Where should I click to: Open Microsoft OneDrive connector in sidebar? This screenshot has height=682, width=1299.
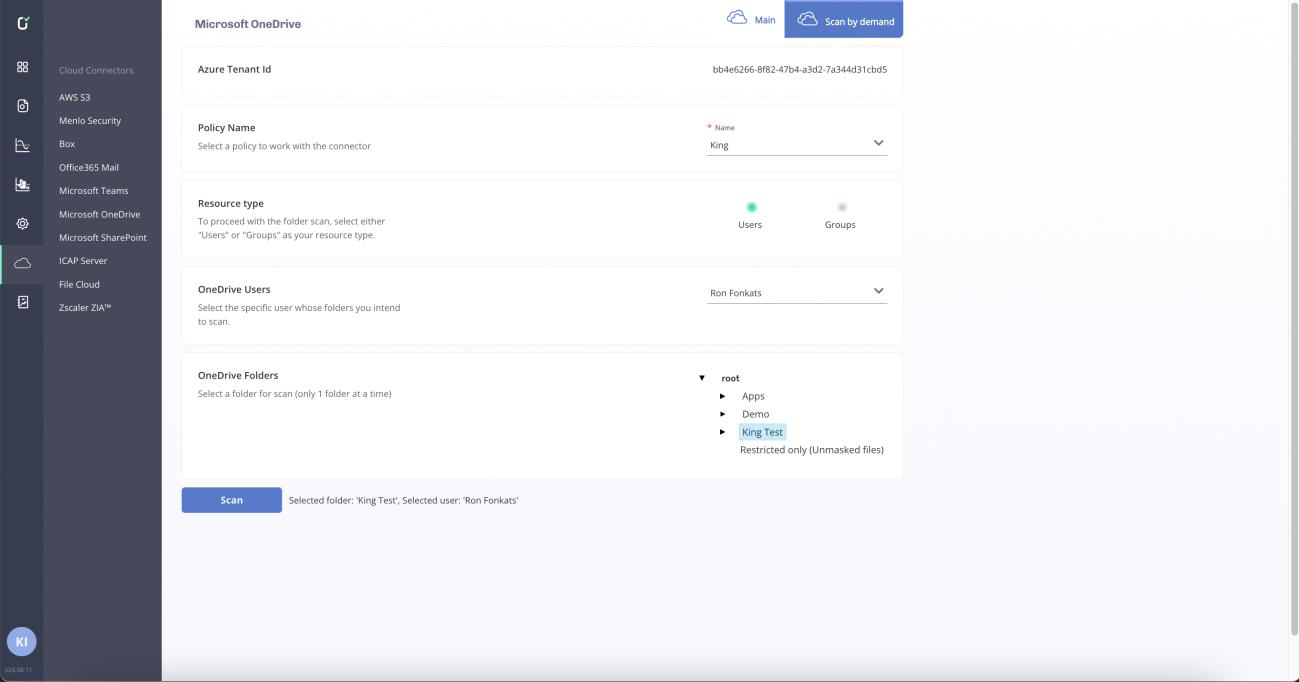pyautogui.click(x=100, y=214)
